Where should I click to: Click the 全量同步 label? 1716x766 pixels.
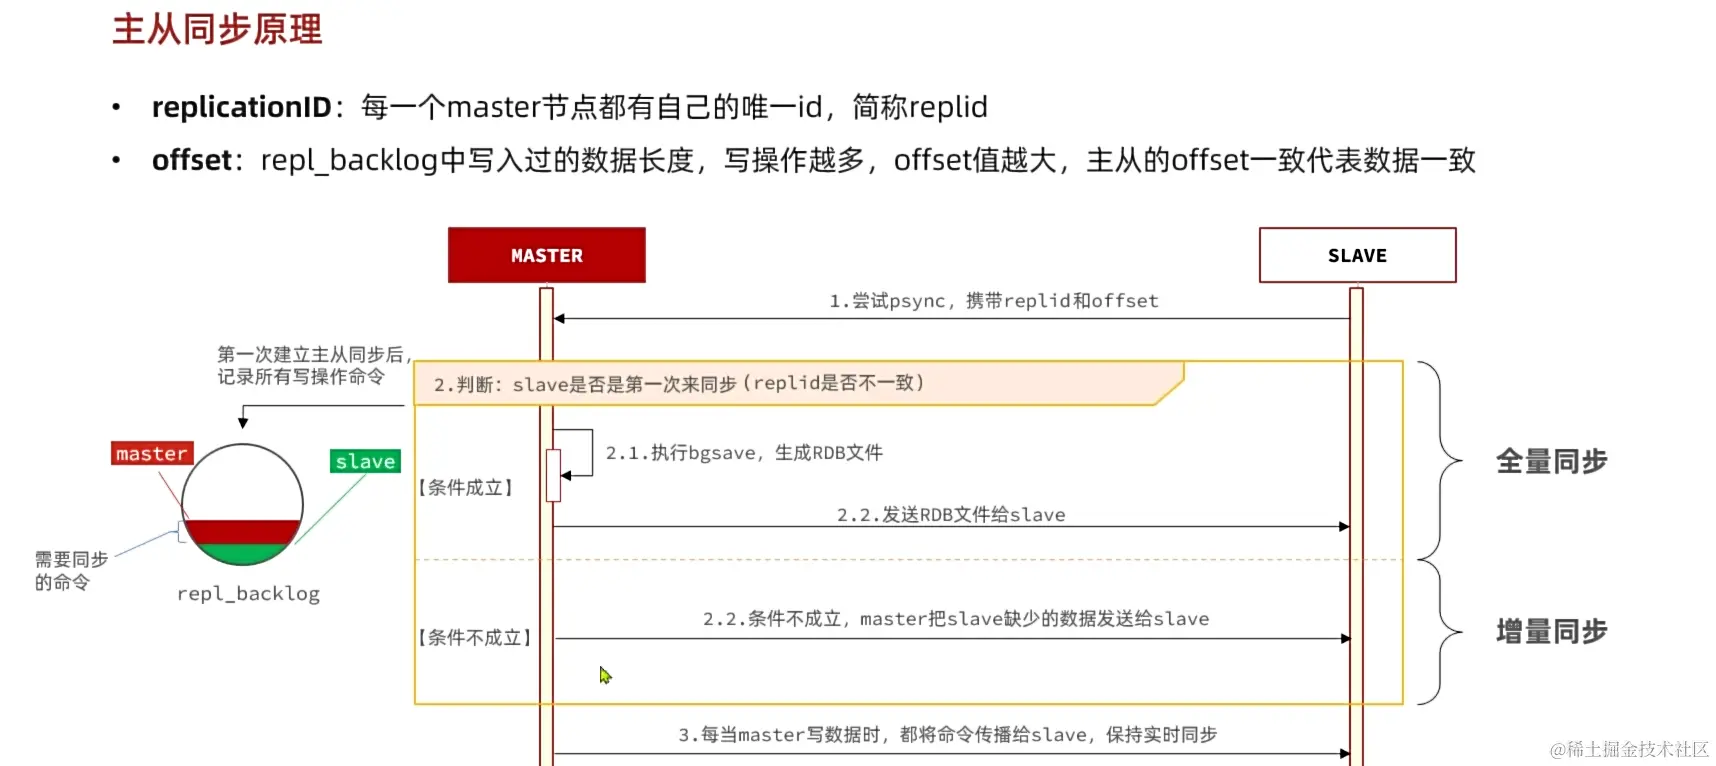(x=1551, y=461)
